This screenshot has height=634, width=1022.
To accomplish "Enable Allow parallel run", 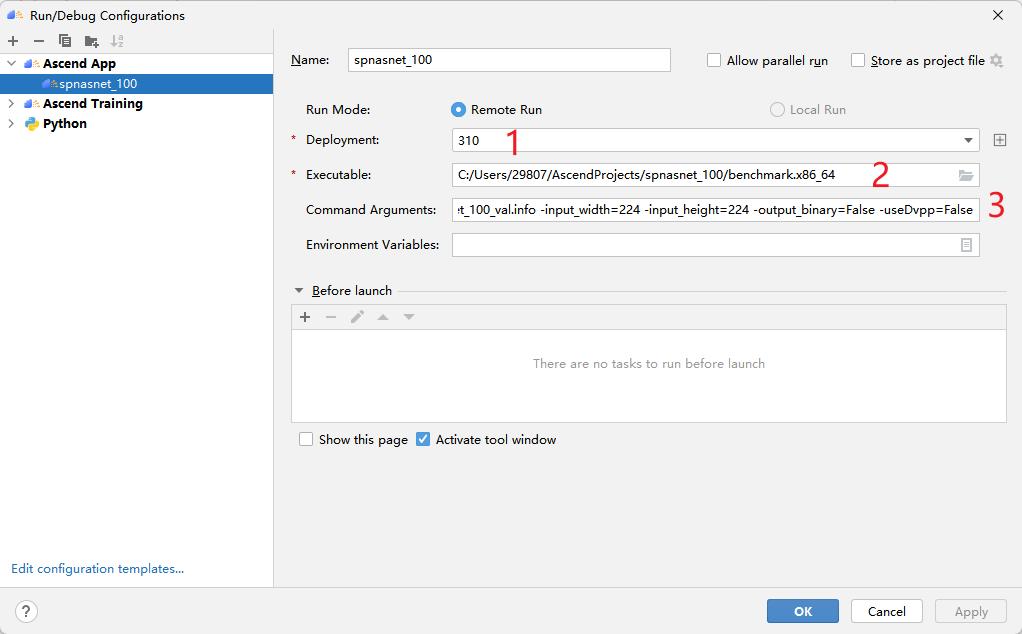I will pyautogui.click(x=714, y=60).
